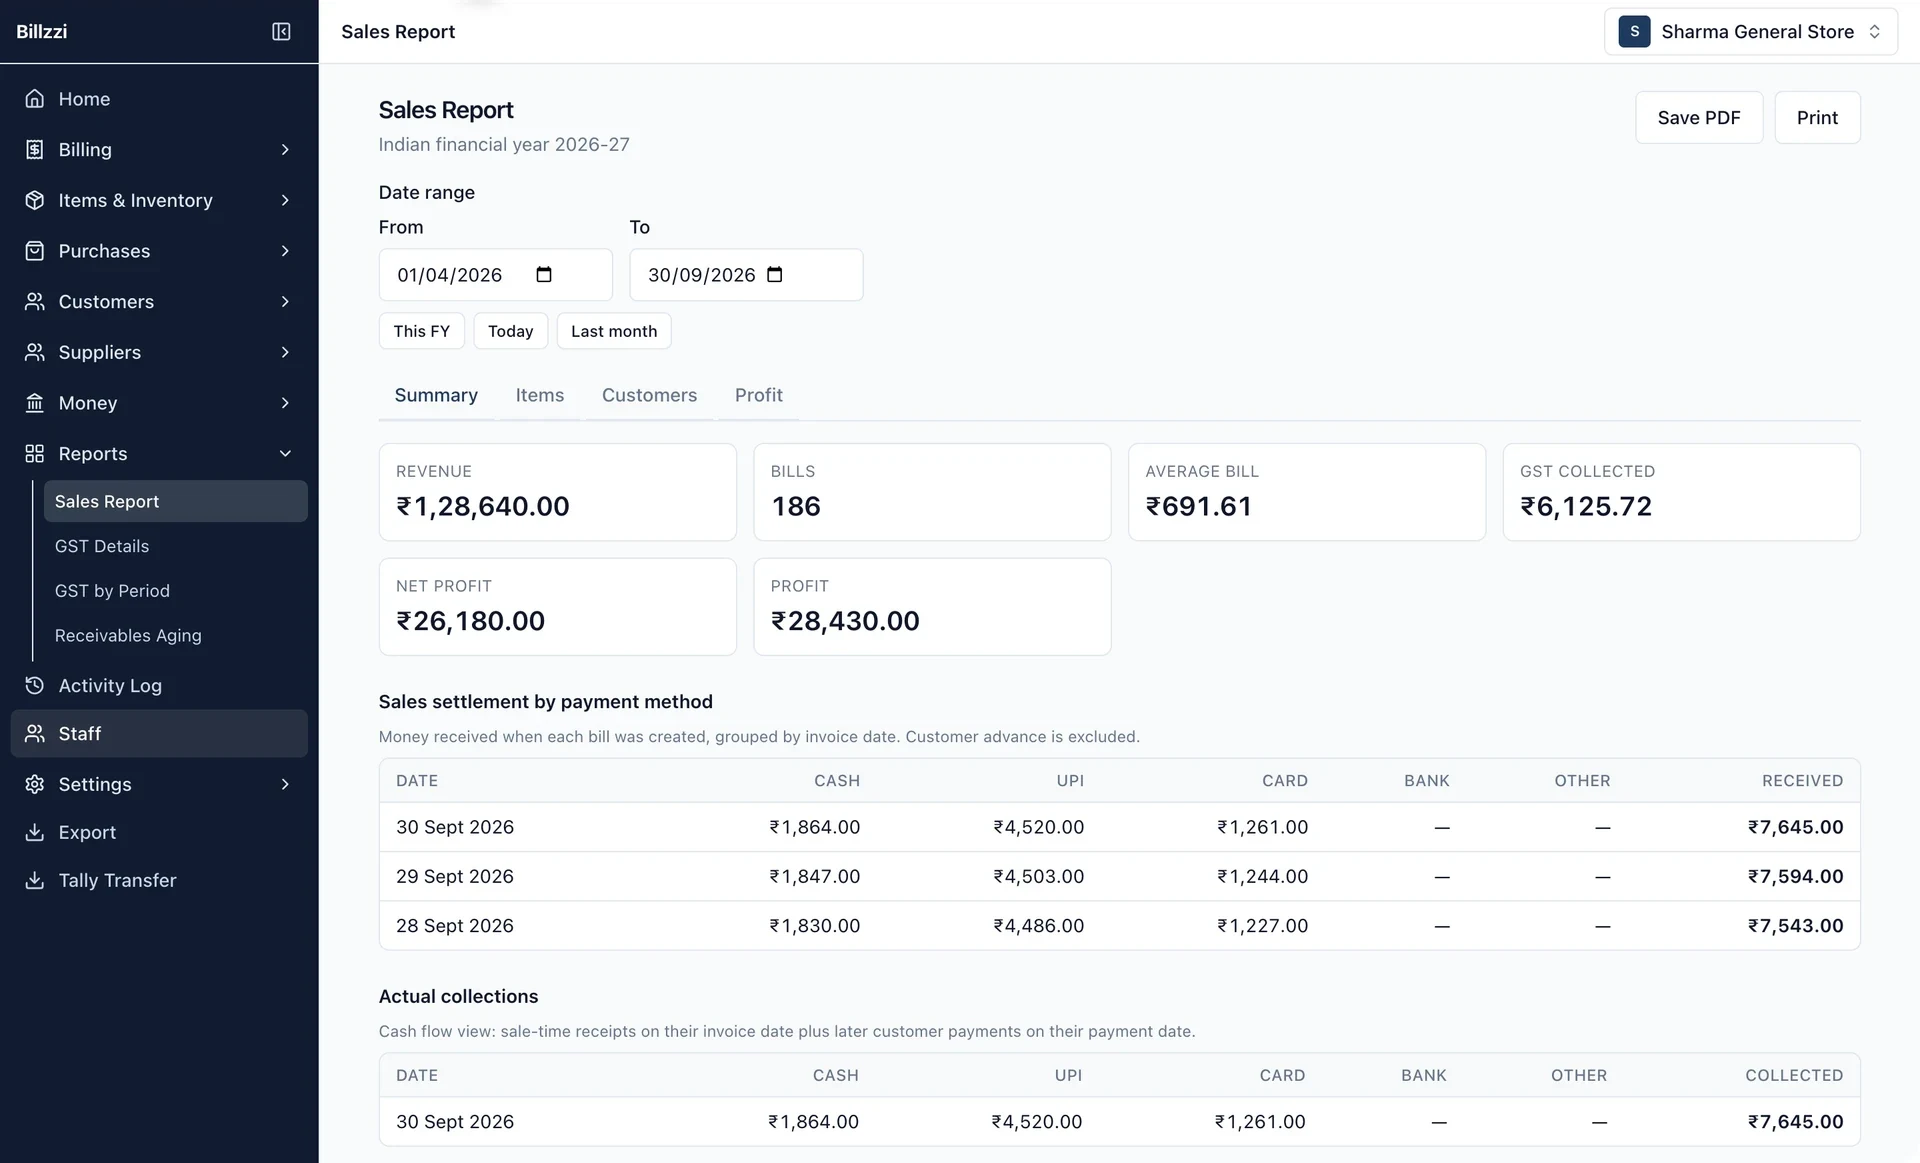Screen dimensions: 1920x1163
Task: Click the Customers people icon
Action: tap(35, 302)
